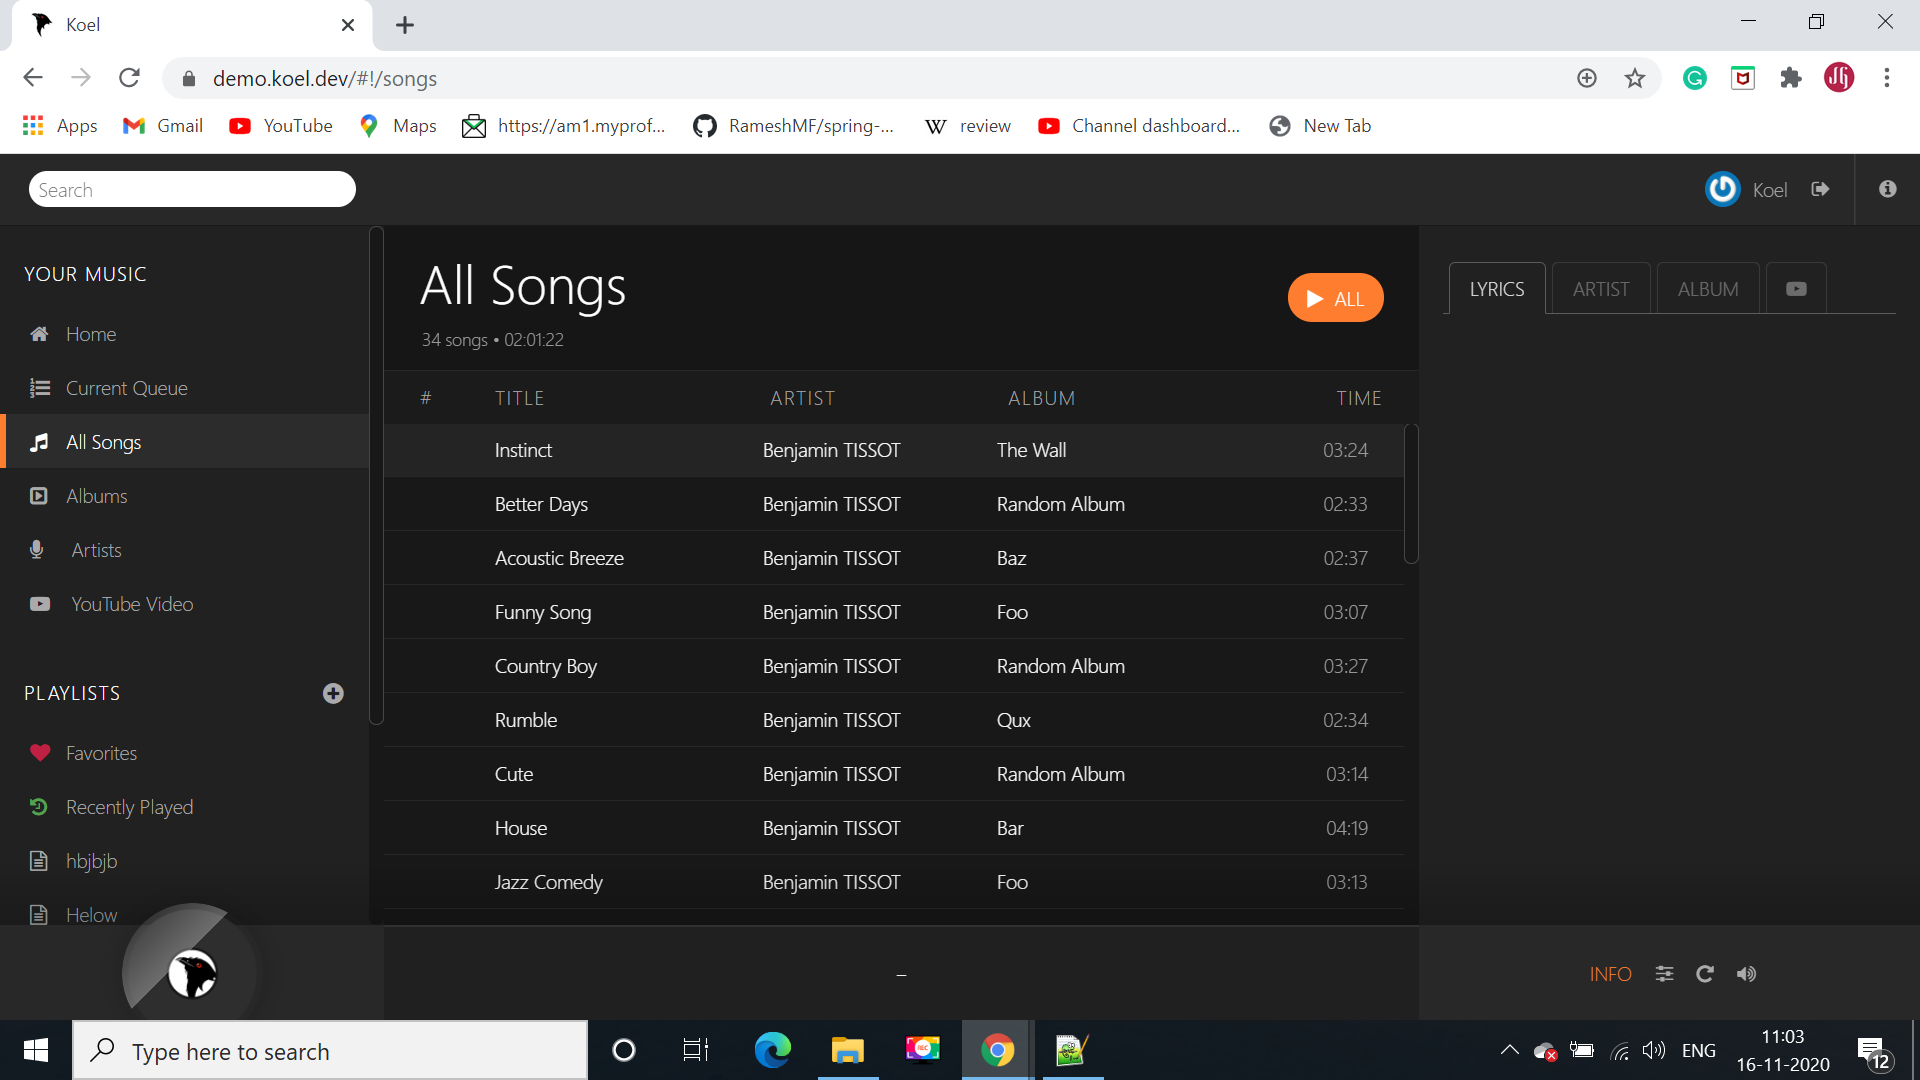Click the equalizer settings icon
Viewport: 1920px width, 1080px height.
pos(1664,974)
